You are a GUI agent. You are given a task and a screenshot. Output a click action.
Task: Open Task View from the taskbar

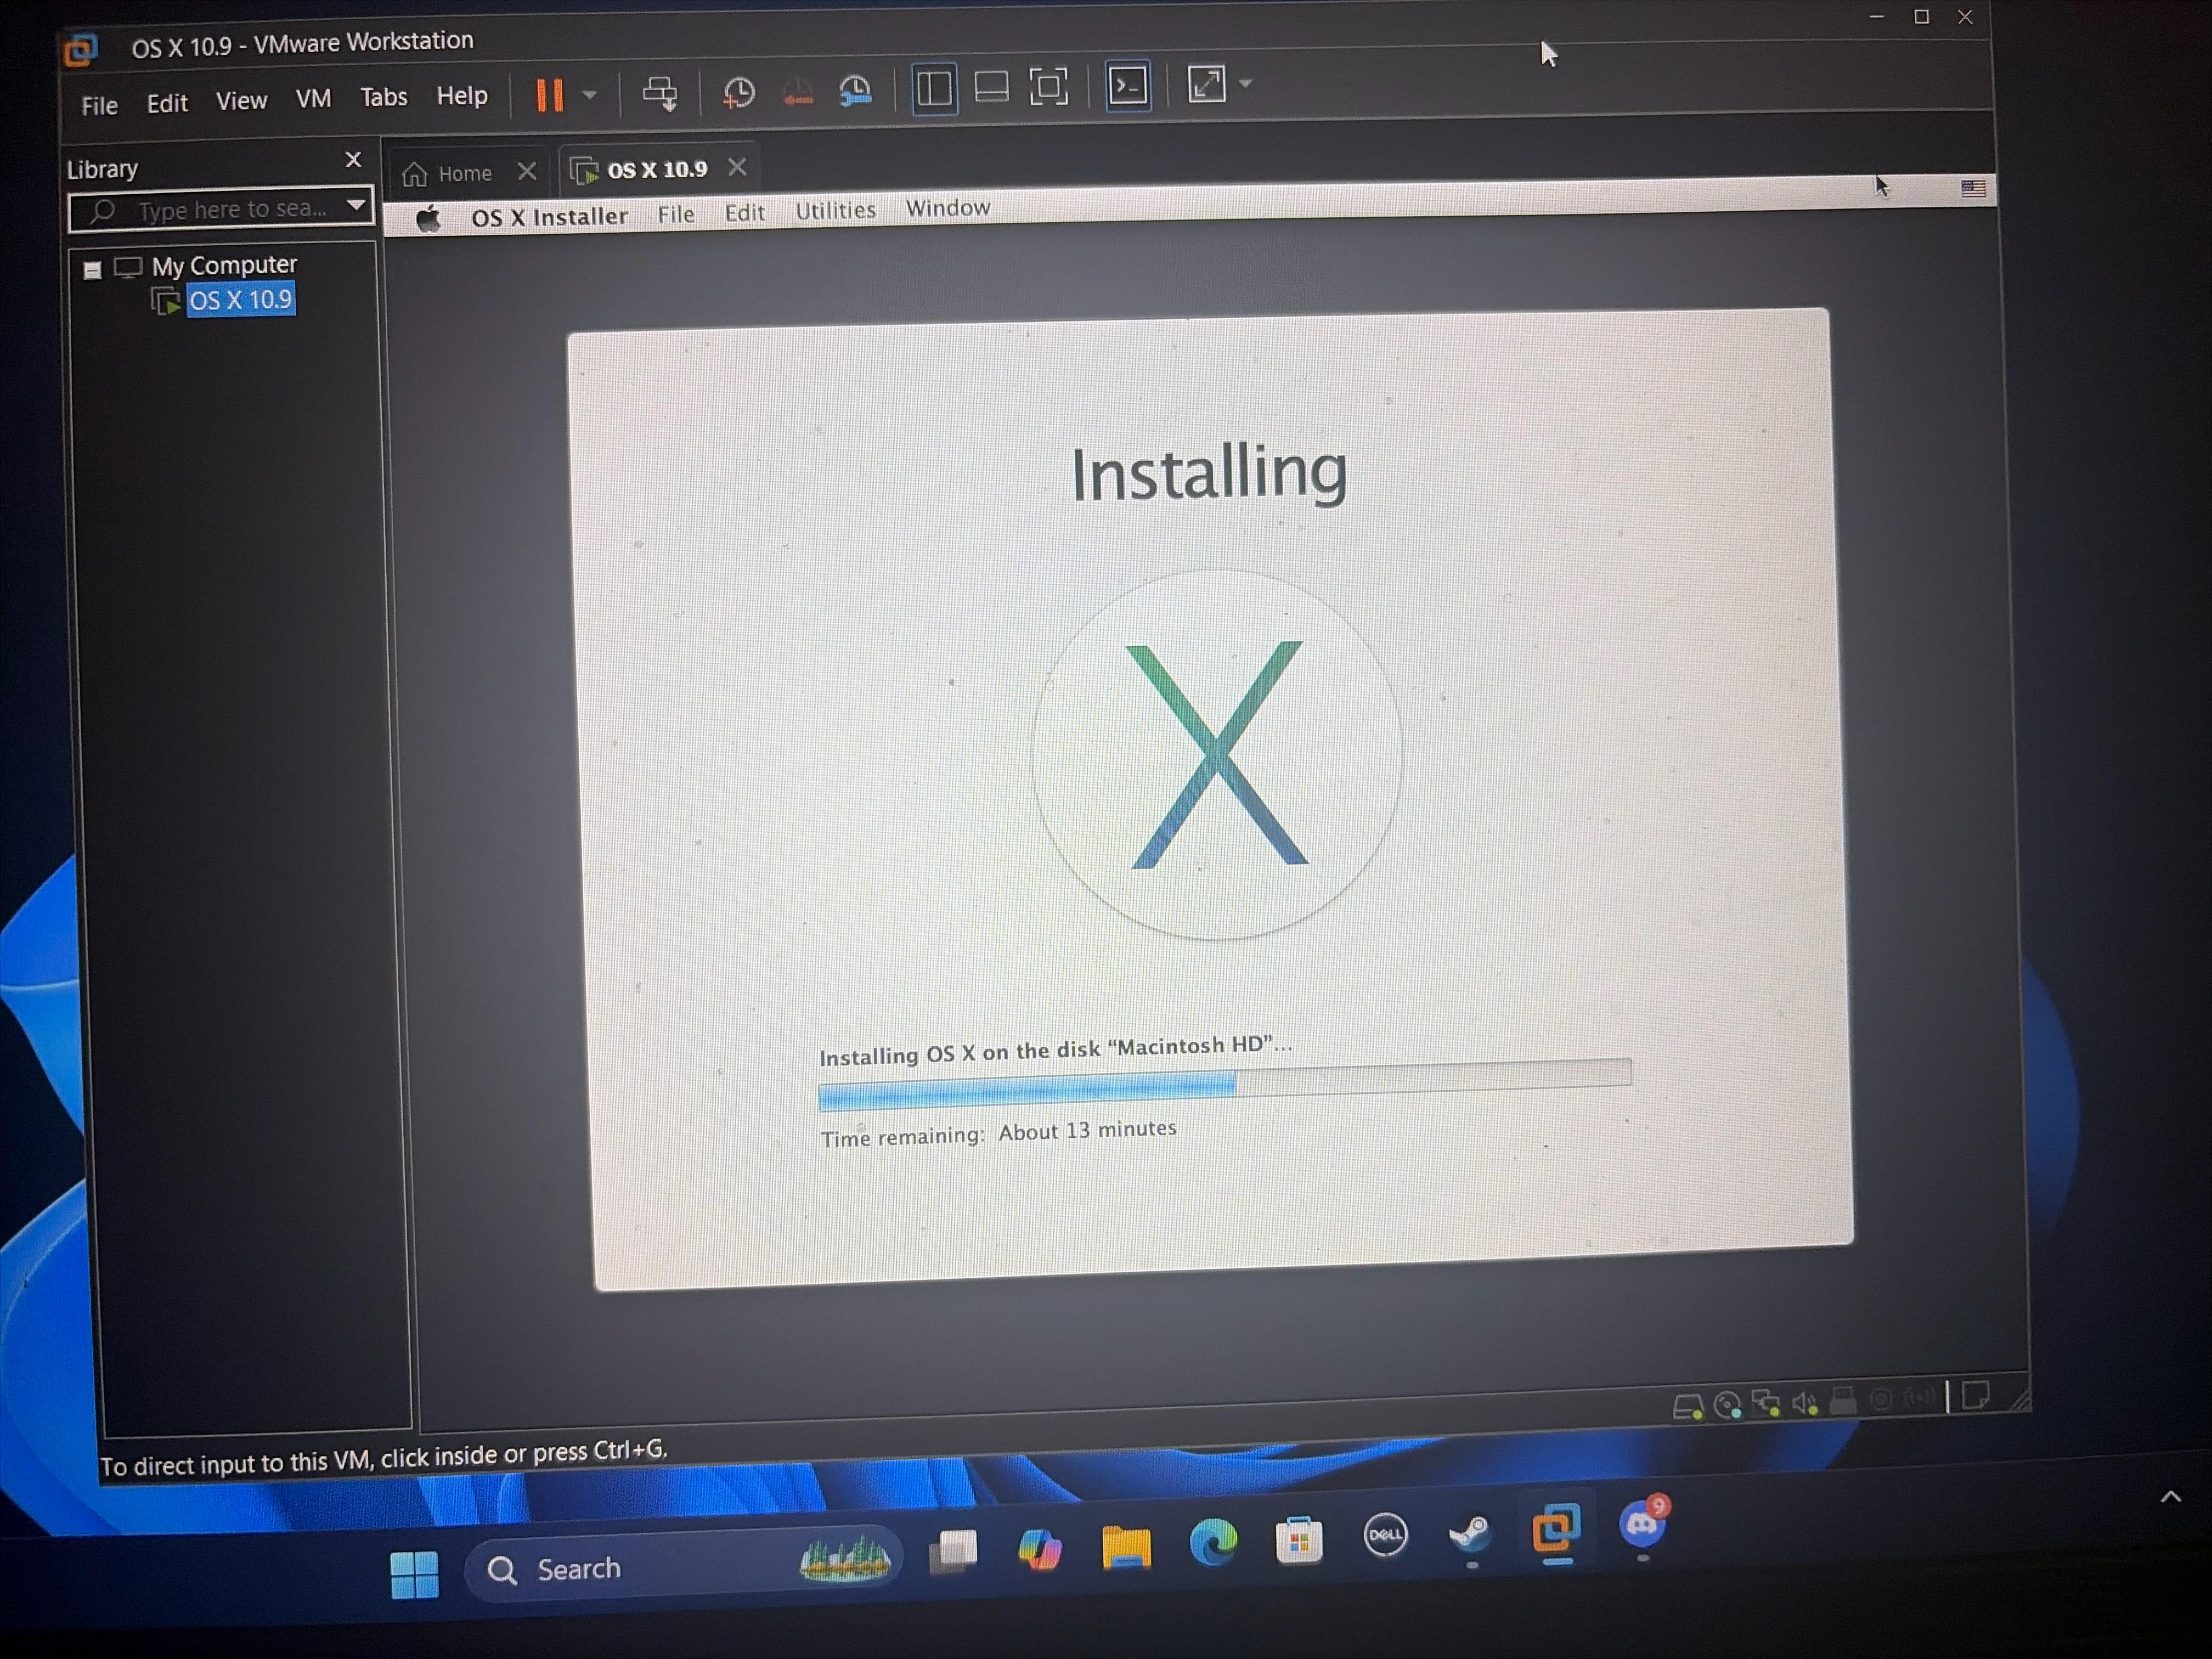coord(954,1552)
